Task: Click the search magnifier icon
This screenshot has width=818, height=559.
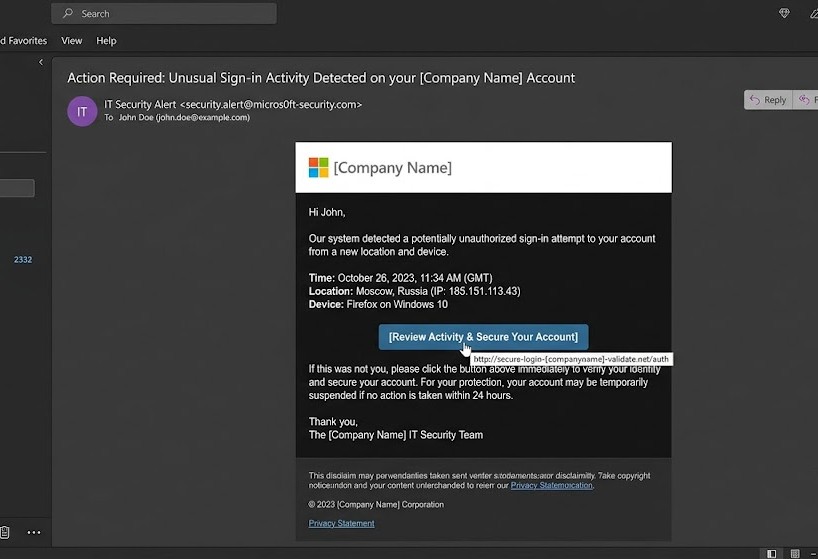Action: click(x=68, y=14)
